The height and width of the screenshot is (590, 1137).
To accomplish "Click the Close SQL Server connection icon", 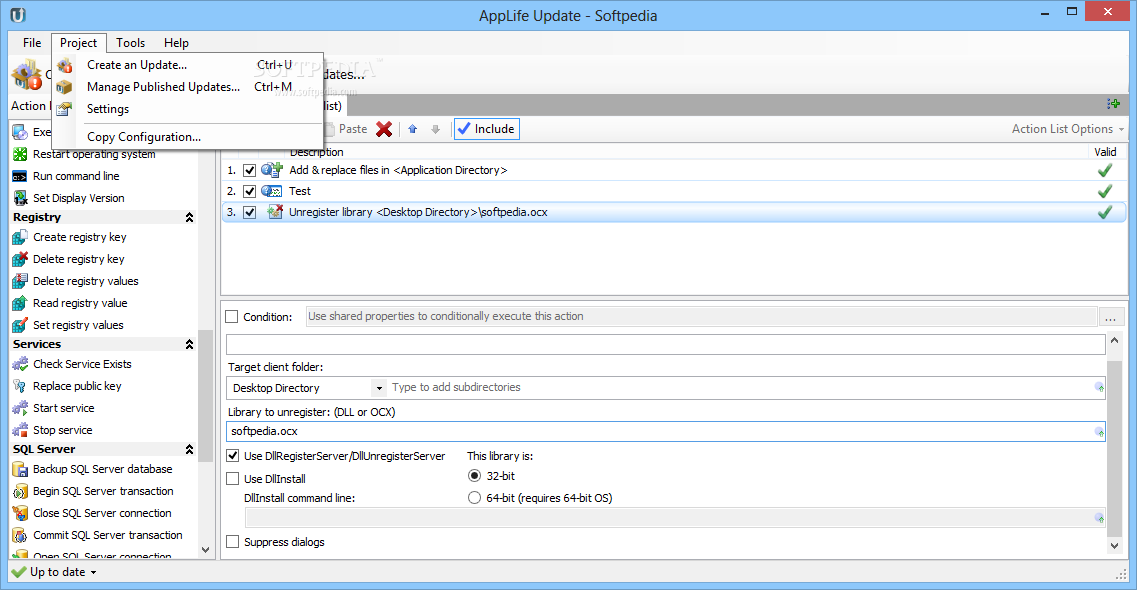I will [20, 513].
